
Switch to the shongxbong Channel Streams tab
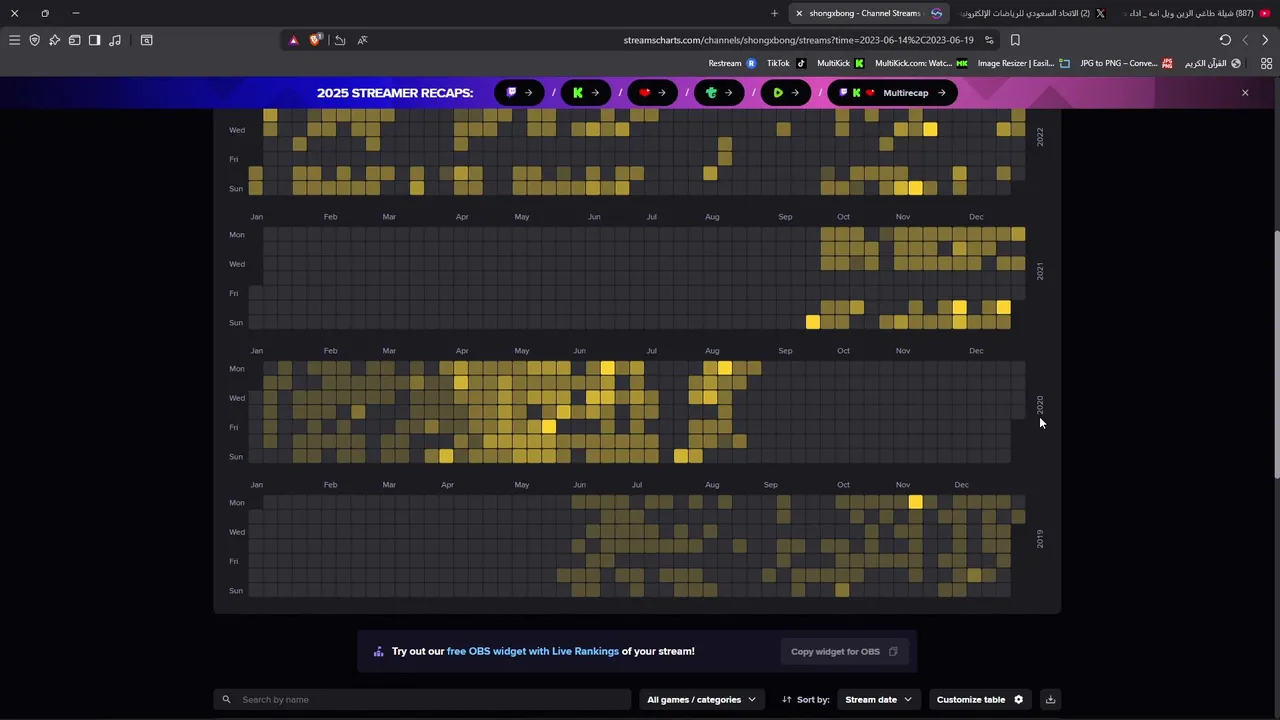click(868, 13)
